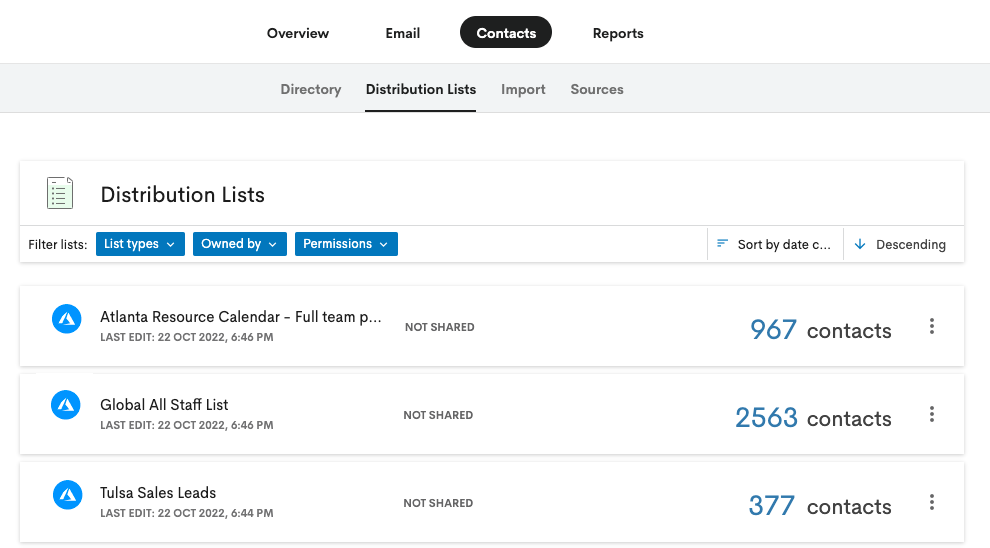The width and height of the screenshot is (990, 548).
Task: Click the 2563 contacts count
Action: tap(813, 418)
